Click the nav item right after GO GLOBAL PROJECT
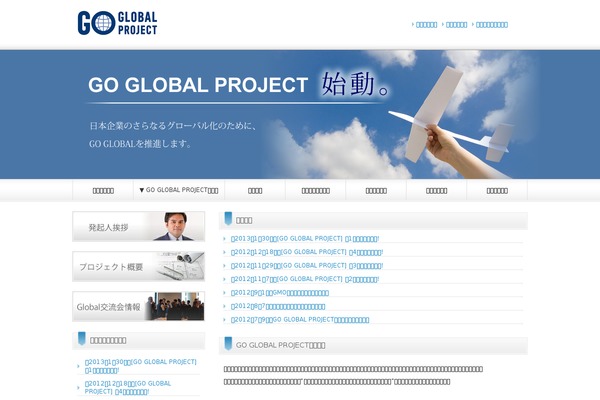600x400 pixels. [255, 190]
